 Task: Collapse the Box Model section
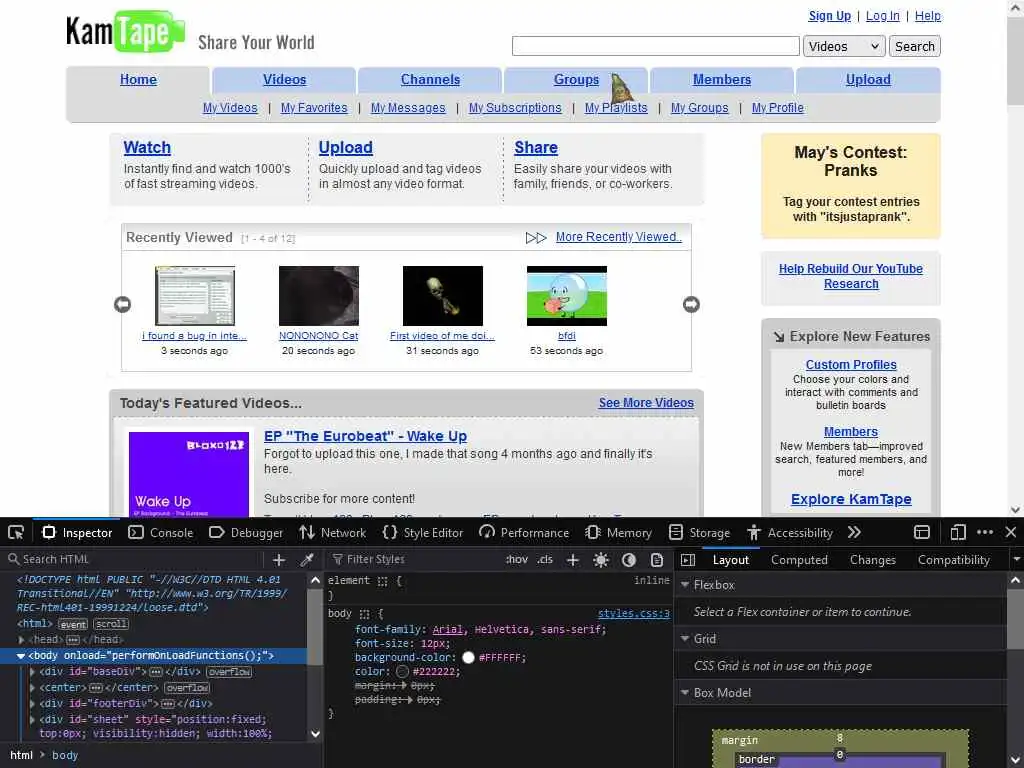[x=685, y=693]
